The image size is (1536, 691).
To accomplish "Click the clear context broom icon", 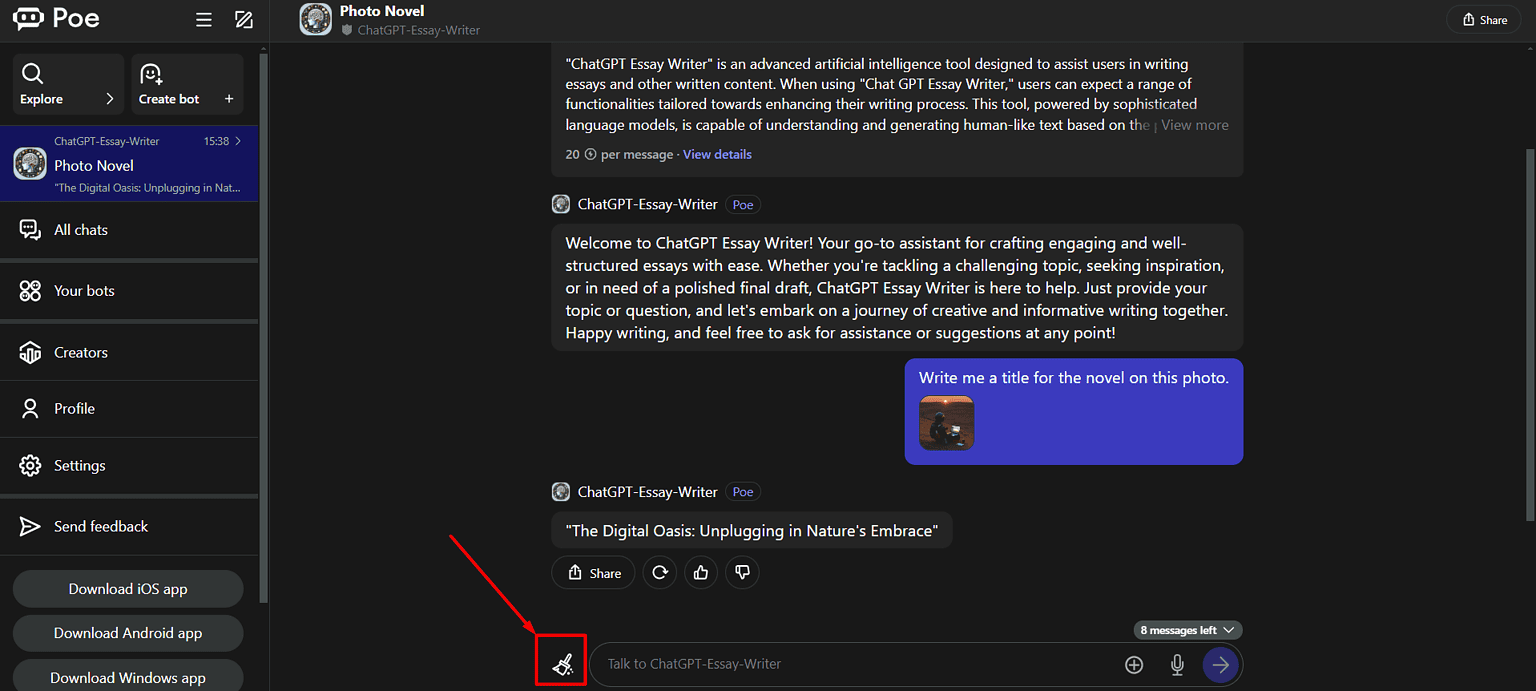I will pos(562,664).
